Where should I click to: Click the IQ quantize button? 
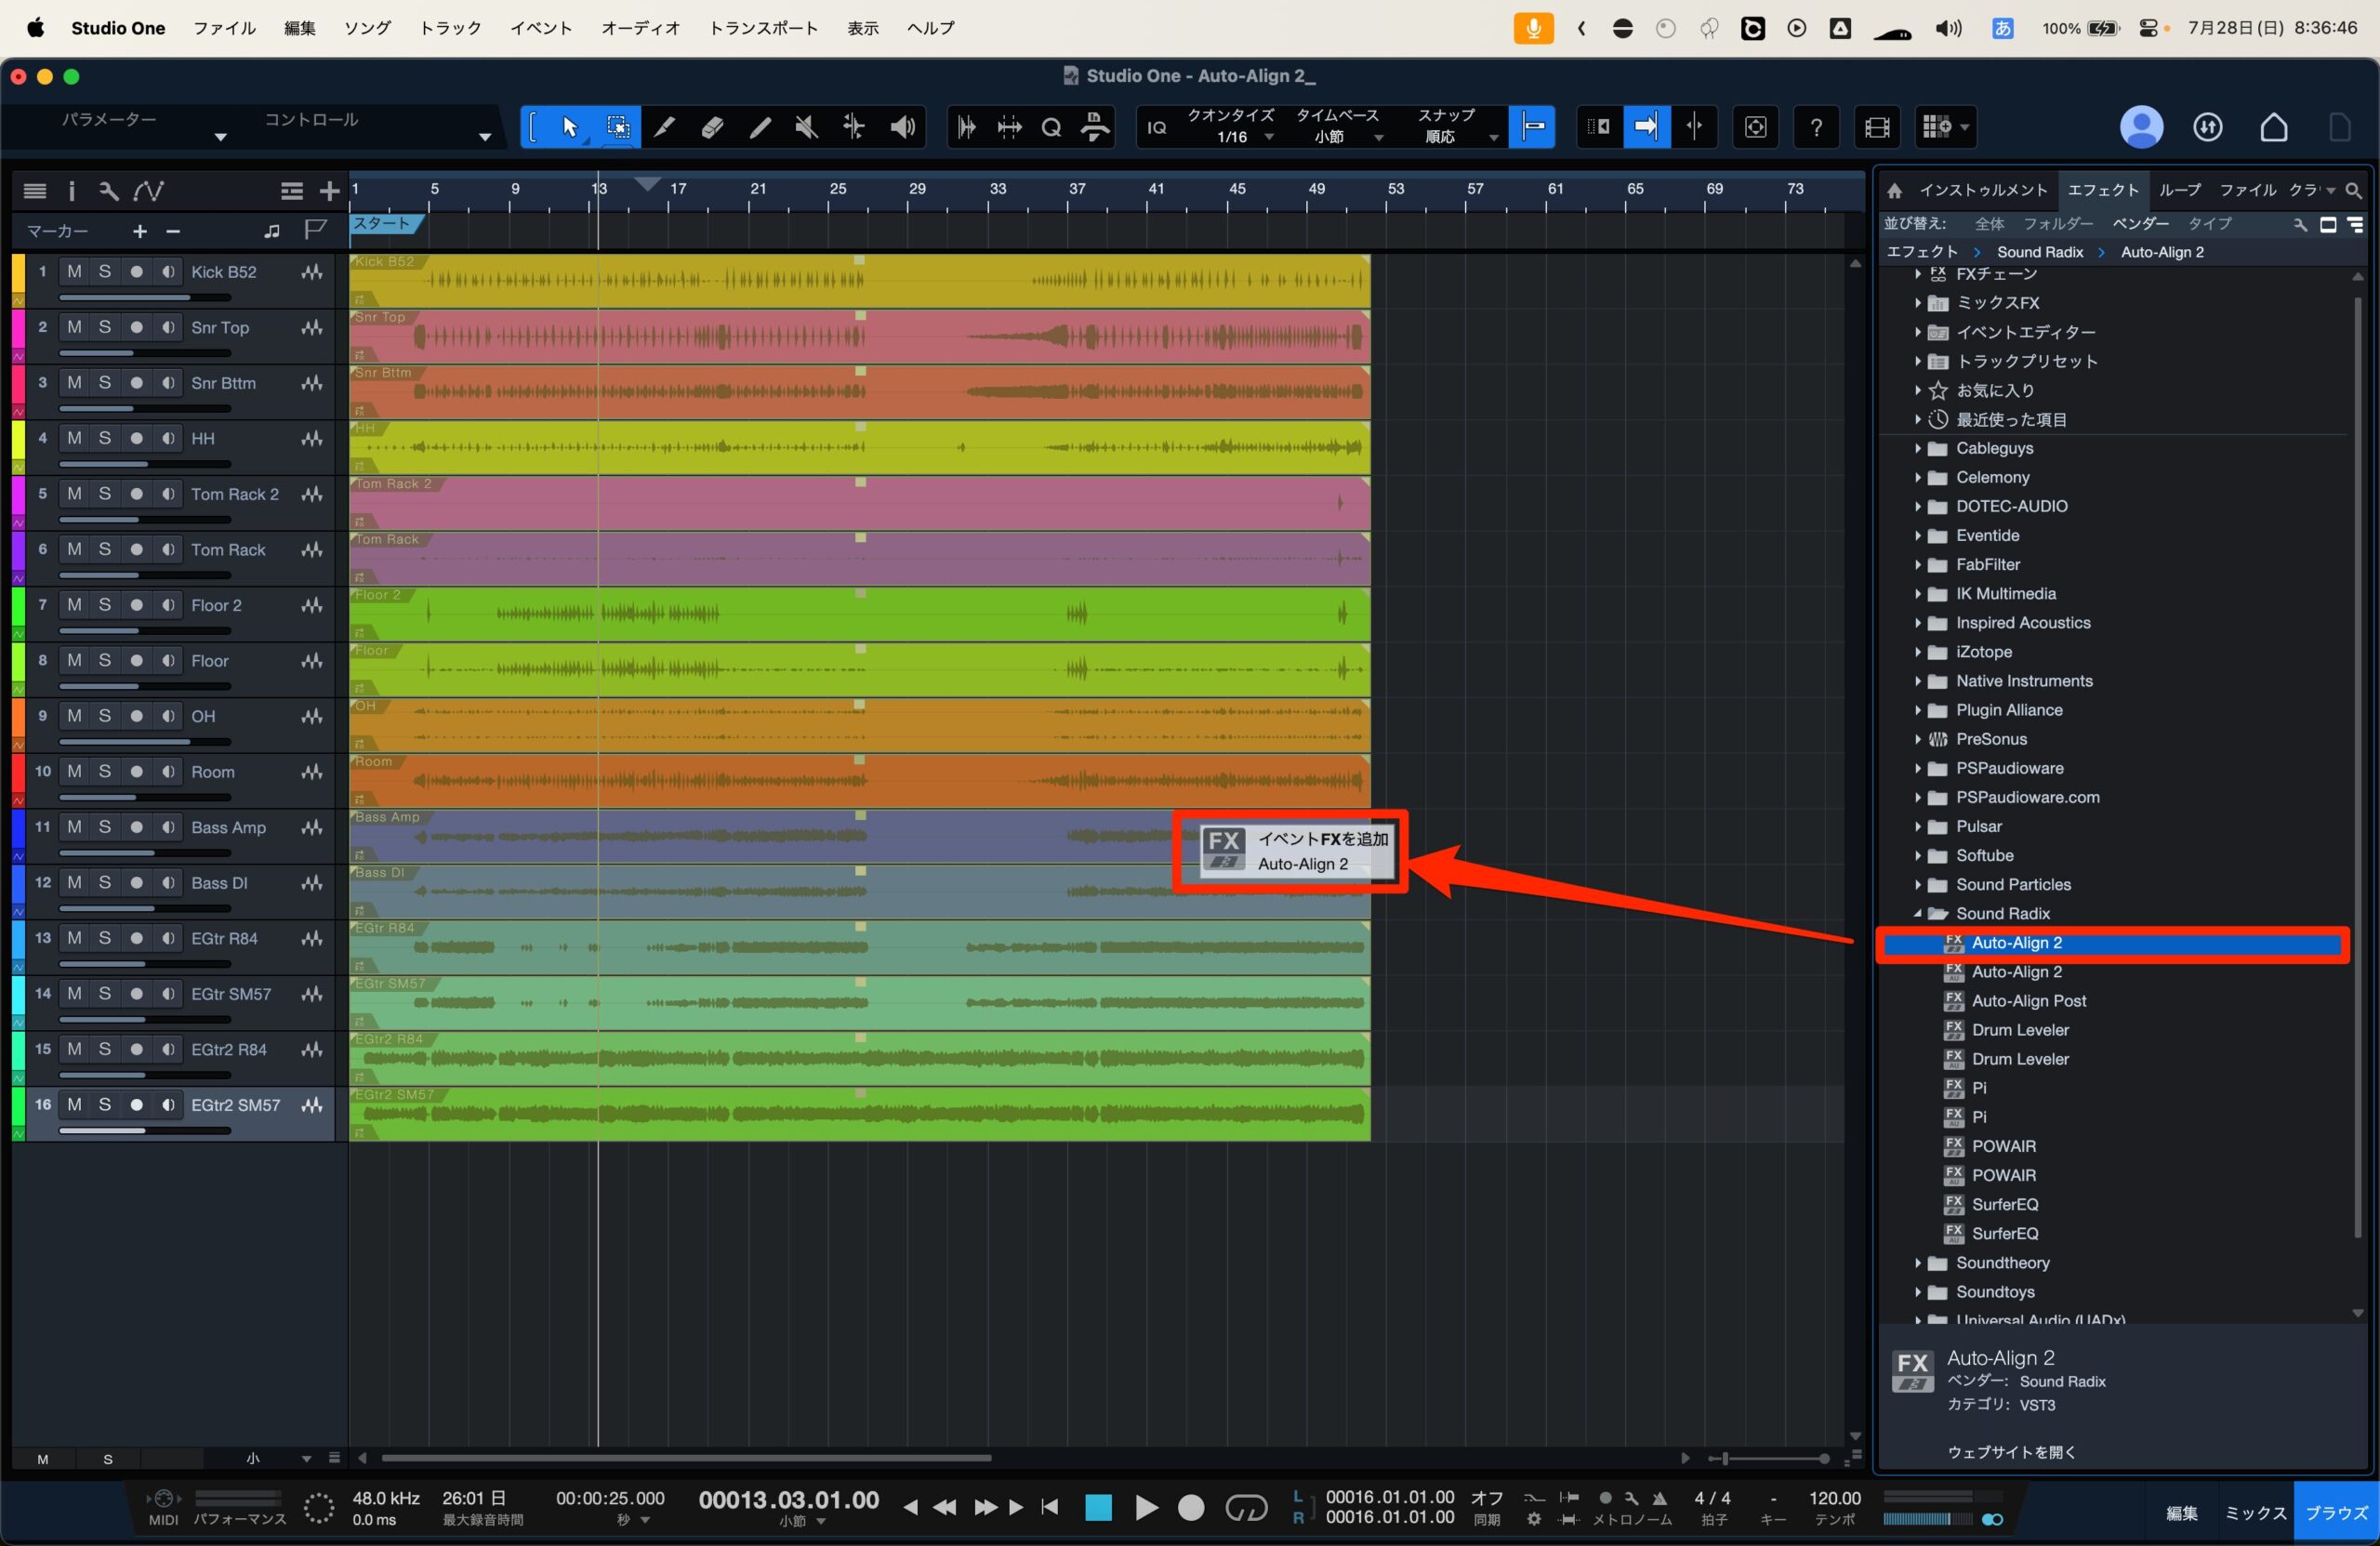[x=1156, y=128]
